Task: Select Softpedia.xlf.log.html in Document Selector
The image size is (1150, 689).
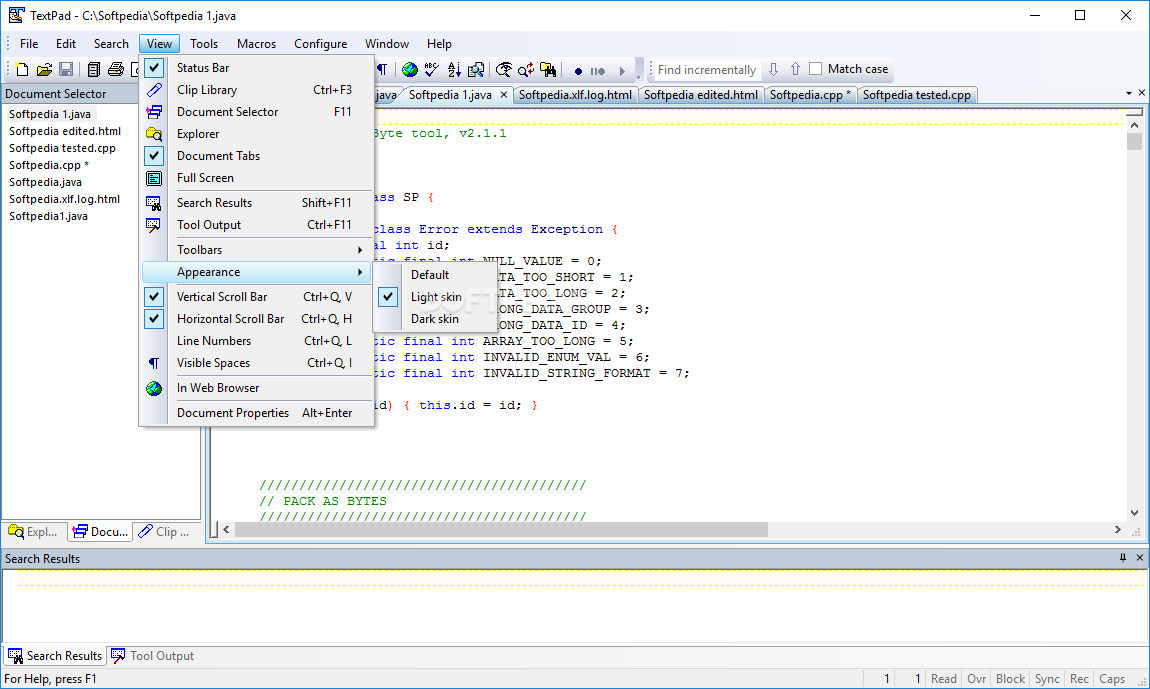Action: pos(64,199)
